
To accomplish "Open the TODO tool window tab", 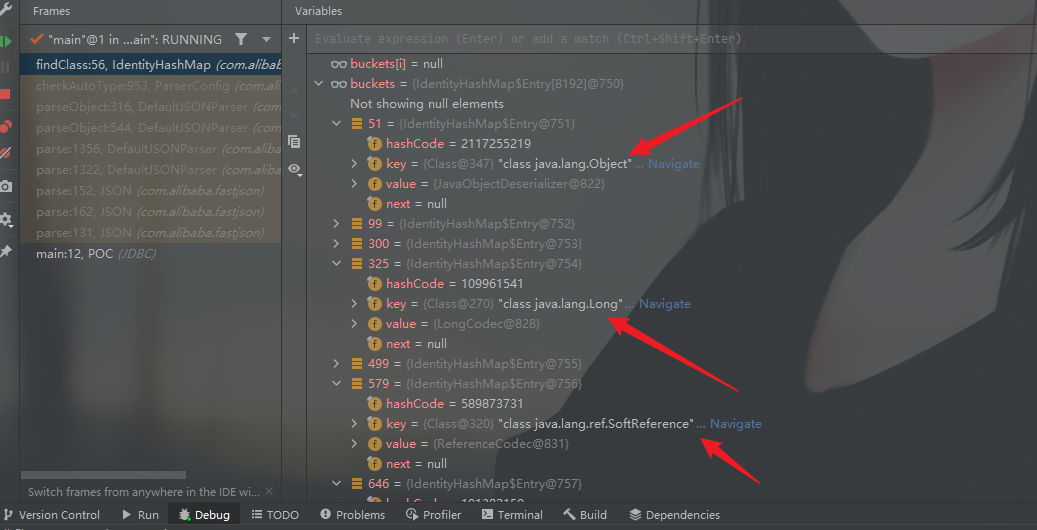I will pos(275,515).
